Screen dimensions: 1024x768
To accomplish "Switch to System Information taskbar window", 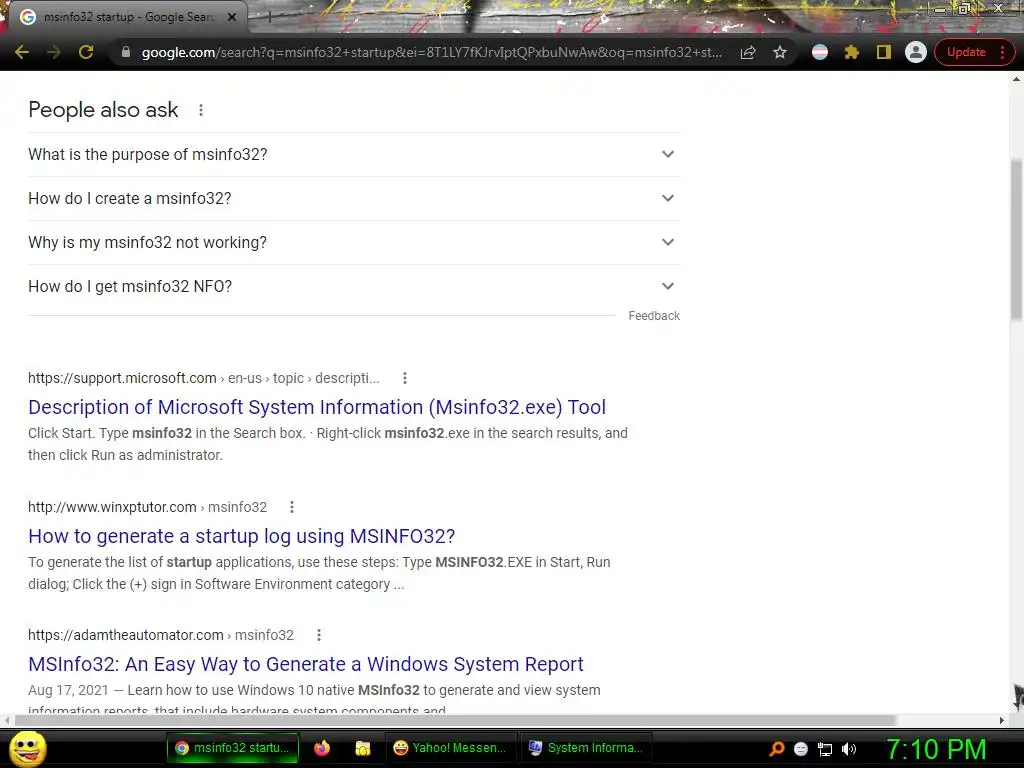I will pyautogui.click(x=586, y=748).
